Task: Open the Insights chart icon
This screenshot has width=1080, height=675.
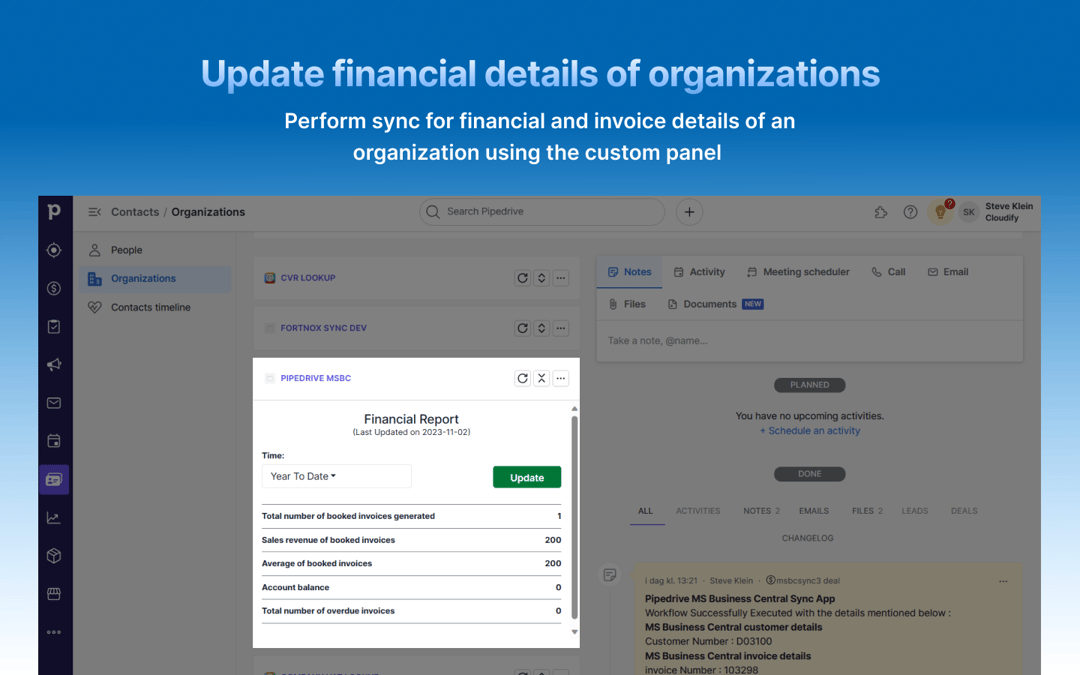Action: [x=54, y=516]
